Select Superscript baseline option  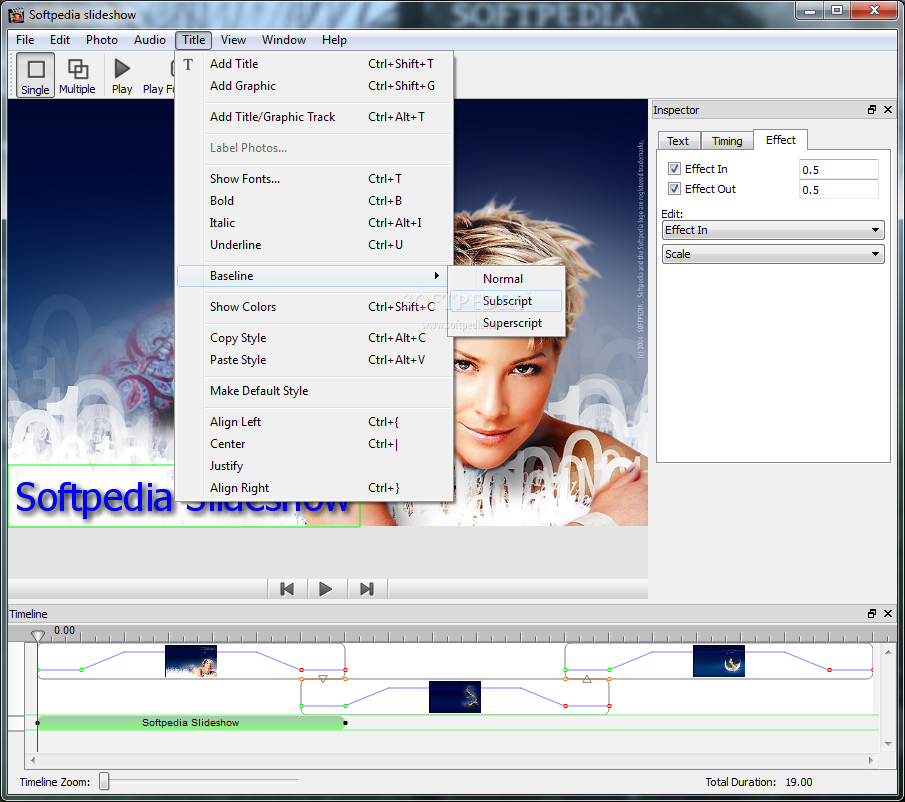(x=506, y=323)
